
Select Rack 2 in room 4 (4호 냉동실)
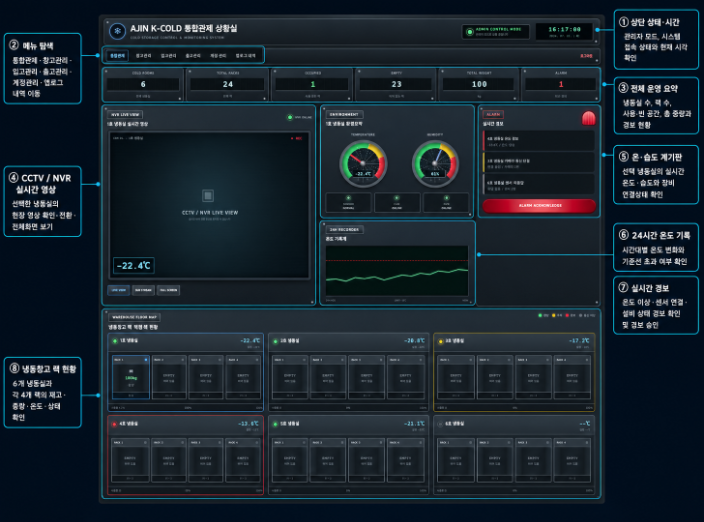(x=168, y=461)
